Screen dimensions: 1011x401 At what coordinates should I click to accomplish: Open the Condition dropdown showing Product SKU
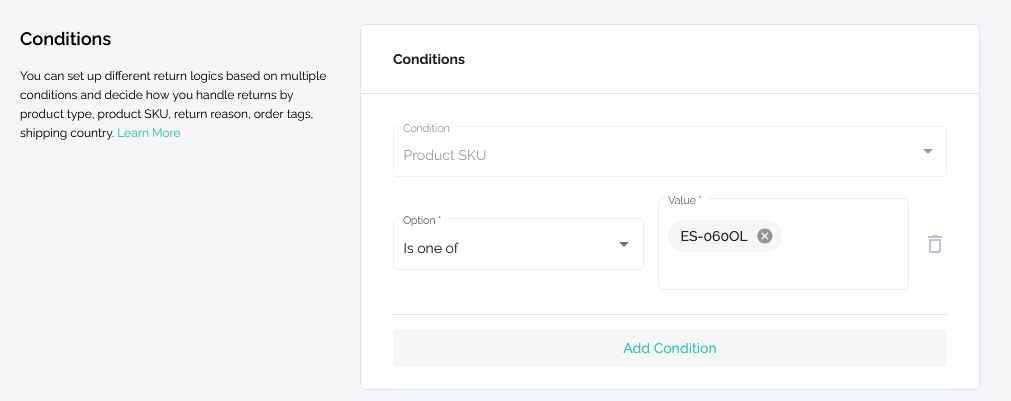click(669, 152)
